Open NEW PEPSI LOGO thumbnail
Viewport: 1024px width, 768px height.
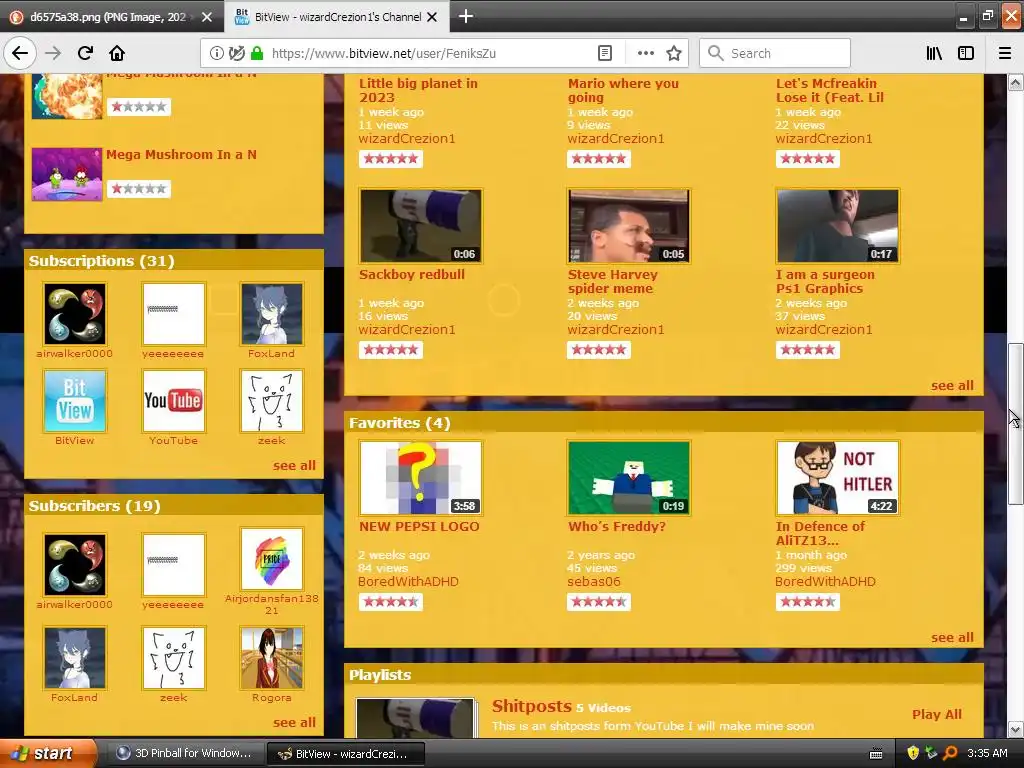[x=421, y=478]
